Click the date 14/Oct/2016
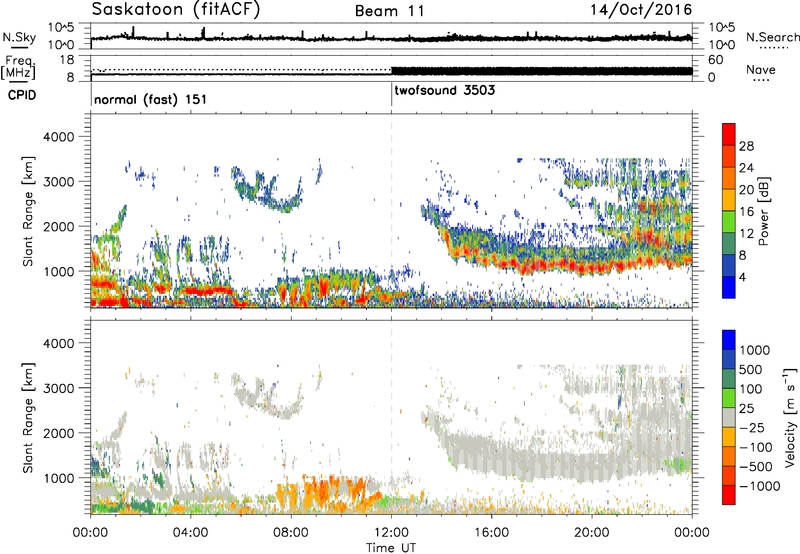Viewport: 800px width, 554px height. [641, 10]
